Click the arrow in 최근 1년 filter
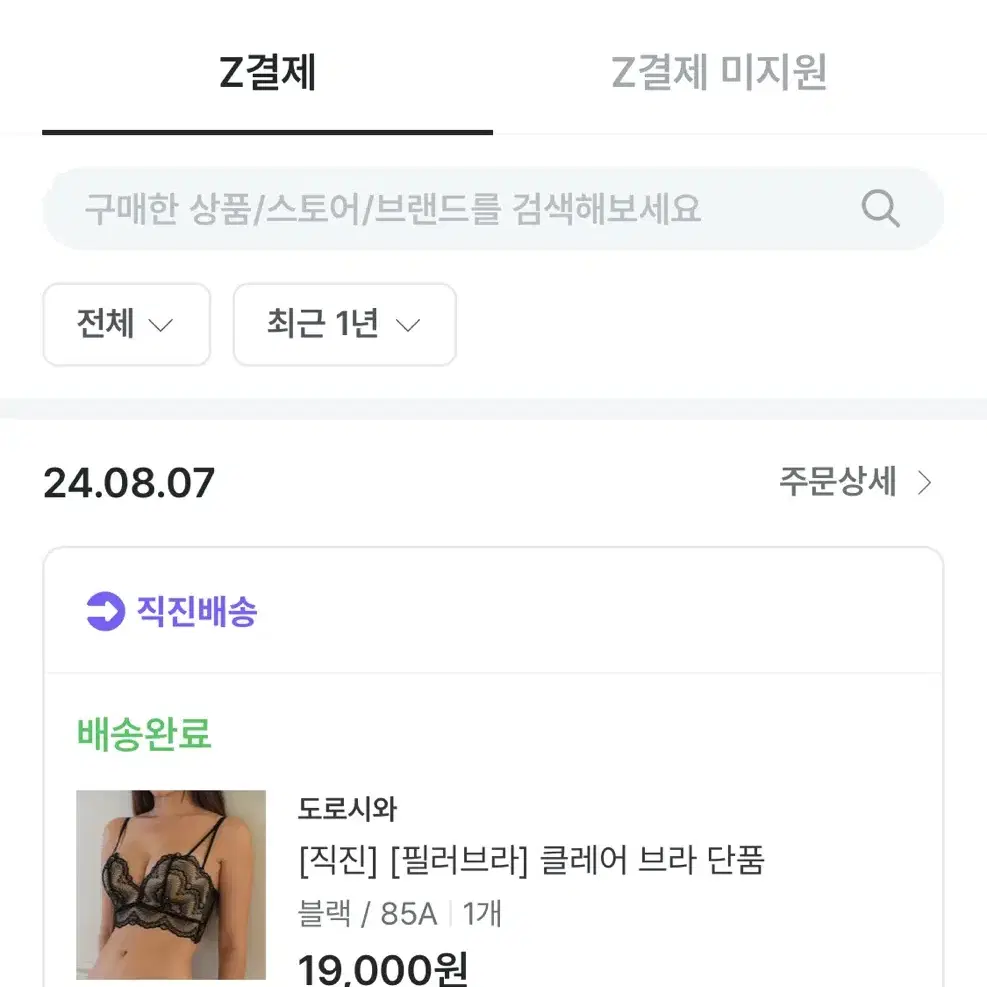 coord(408,325)
